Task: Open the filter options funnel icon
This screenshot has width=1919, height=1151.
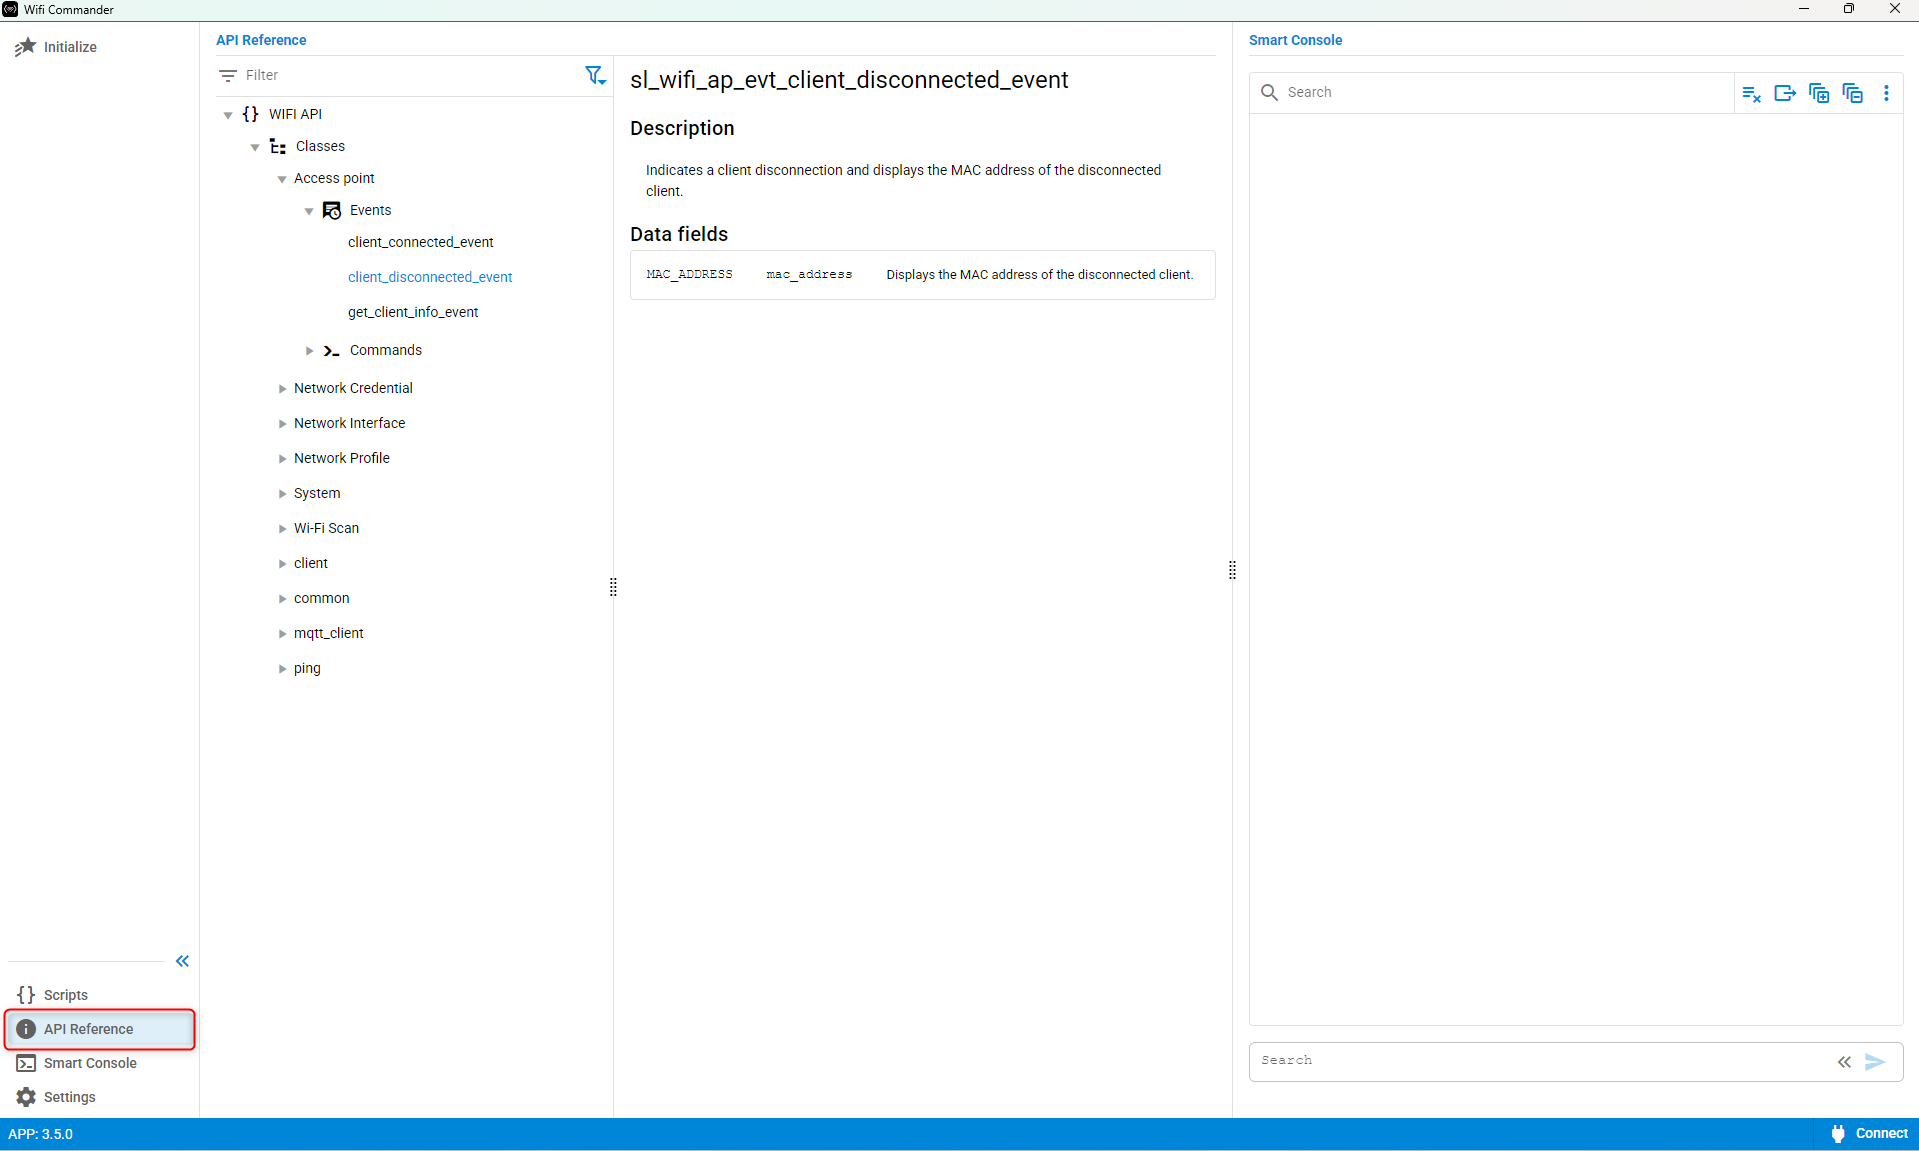Action: tap(595, 75)
